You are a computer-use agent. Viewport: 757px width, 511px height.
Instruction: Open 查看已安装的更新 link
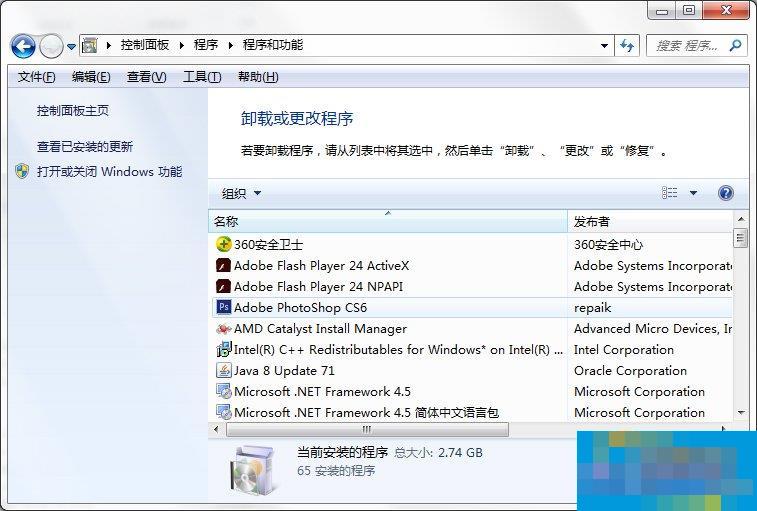pyautogui.click(x=85, y=146)
